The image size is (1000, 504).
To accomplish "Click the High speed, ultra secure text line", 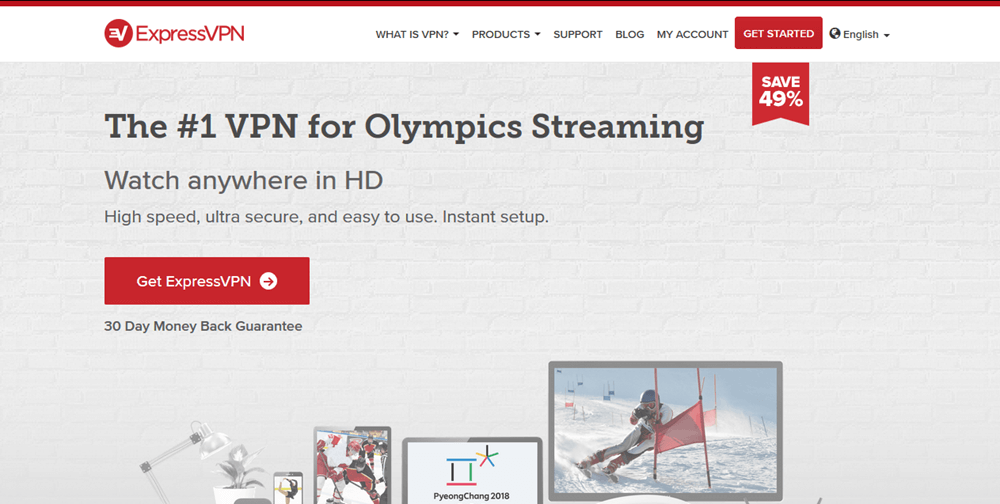I will coord(326,217).
